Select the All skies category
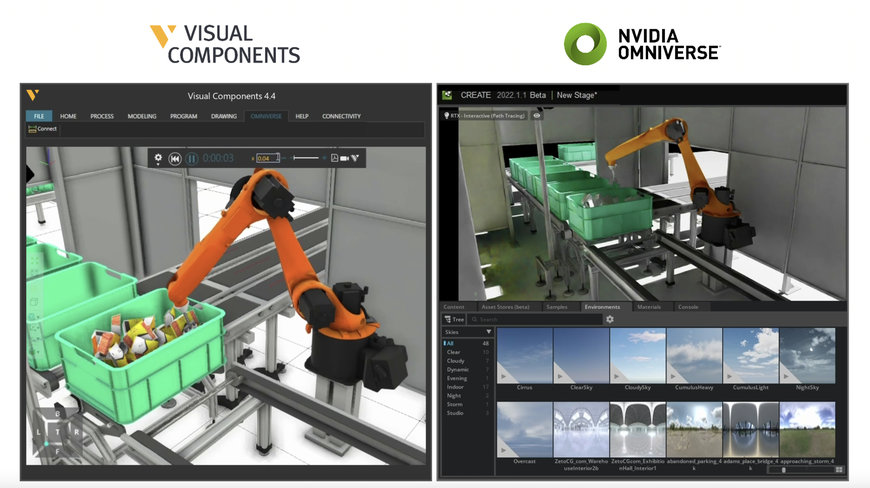The image size is (870, 488). click(467, 343)
